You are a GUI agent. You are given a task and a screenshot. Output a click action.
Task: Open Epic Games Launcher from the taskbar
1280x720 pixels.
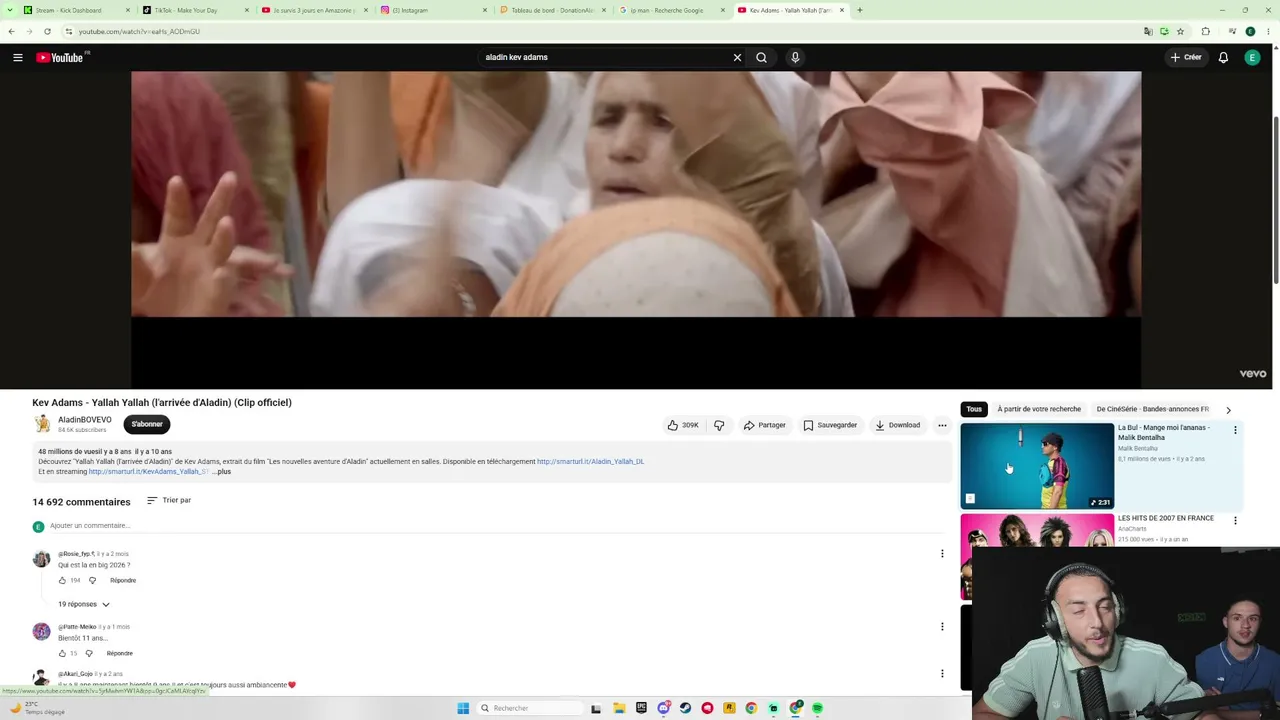(641, 708)
